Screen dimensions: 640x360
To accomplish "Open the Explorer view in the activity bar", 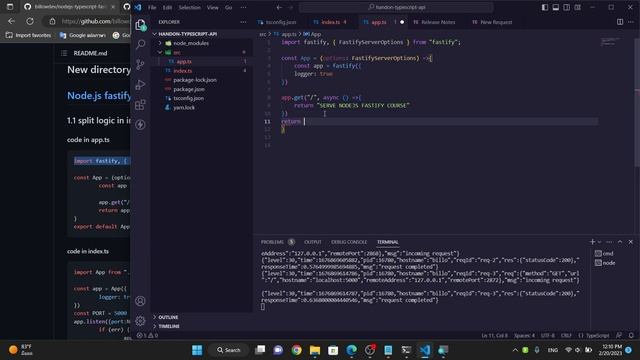I will (141, 25).
